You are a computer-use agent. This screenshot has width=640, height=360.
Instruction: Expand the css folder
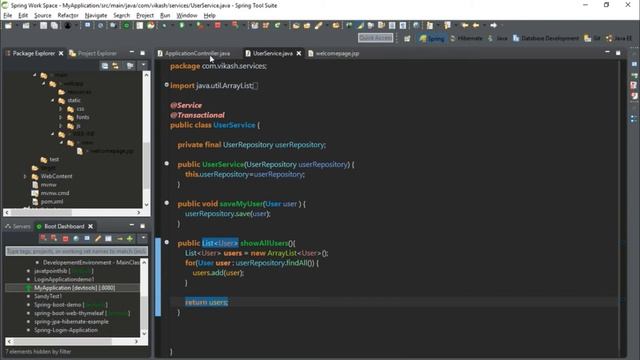(x=61, y=109)
